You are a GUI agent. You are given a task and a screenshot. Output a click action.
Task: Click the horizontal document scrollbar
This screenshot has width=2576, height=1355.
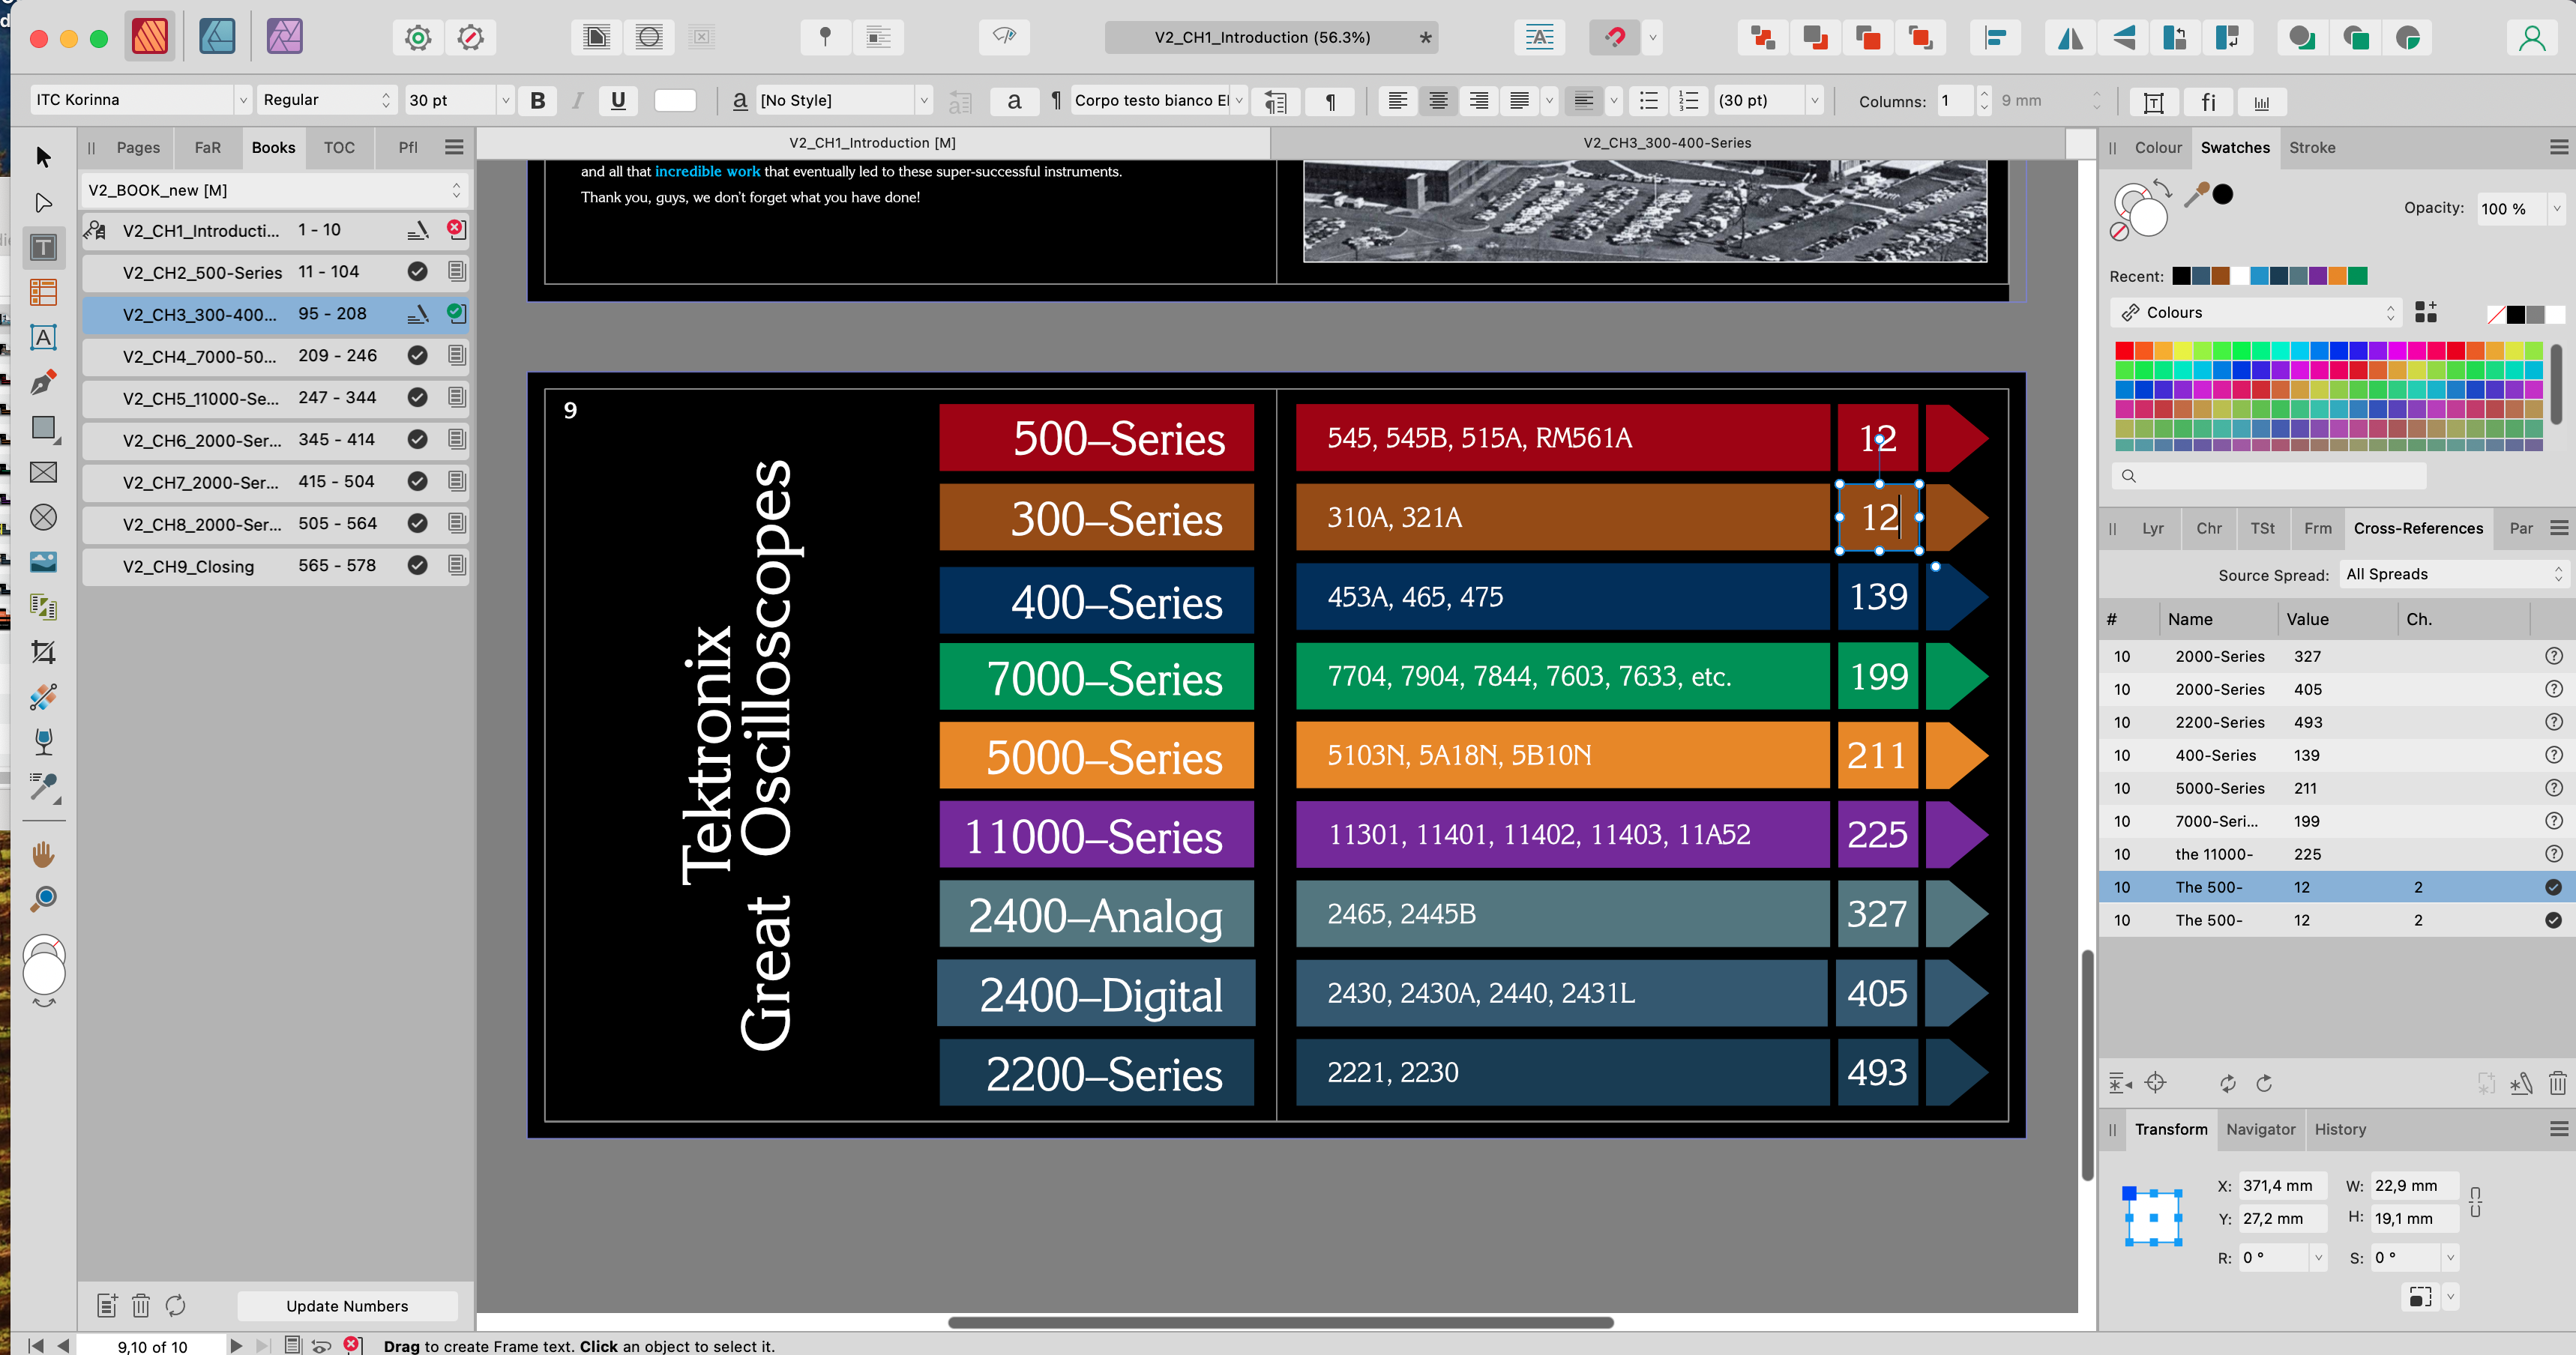point(1280,1322)
